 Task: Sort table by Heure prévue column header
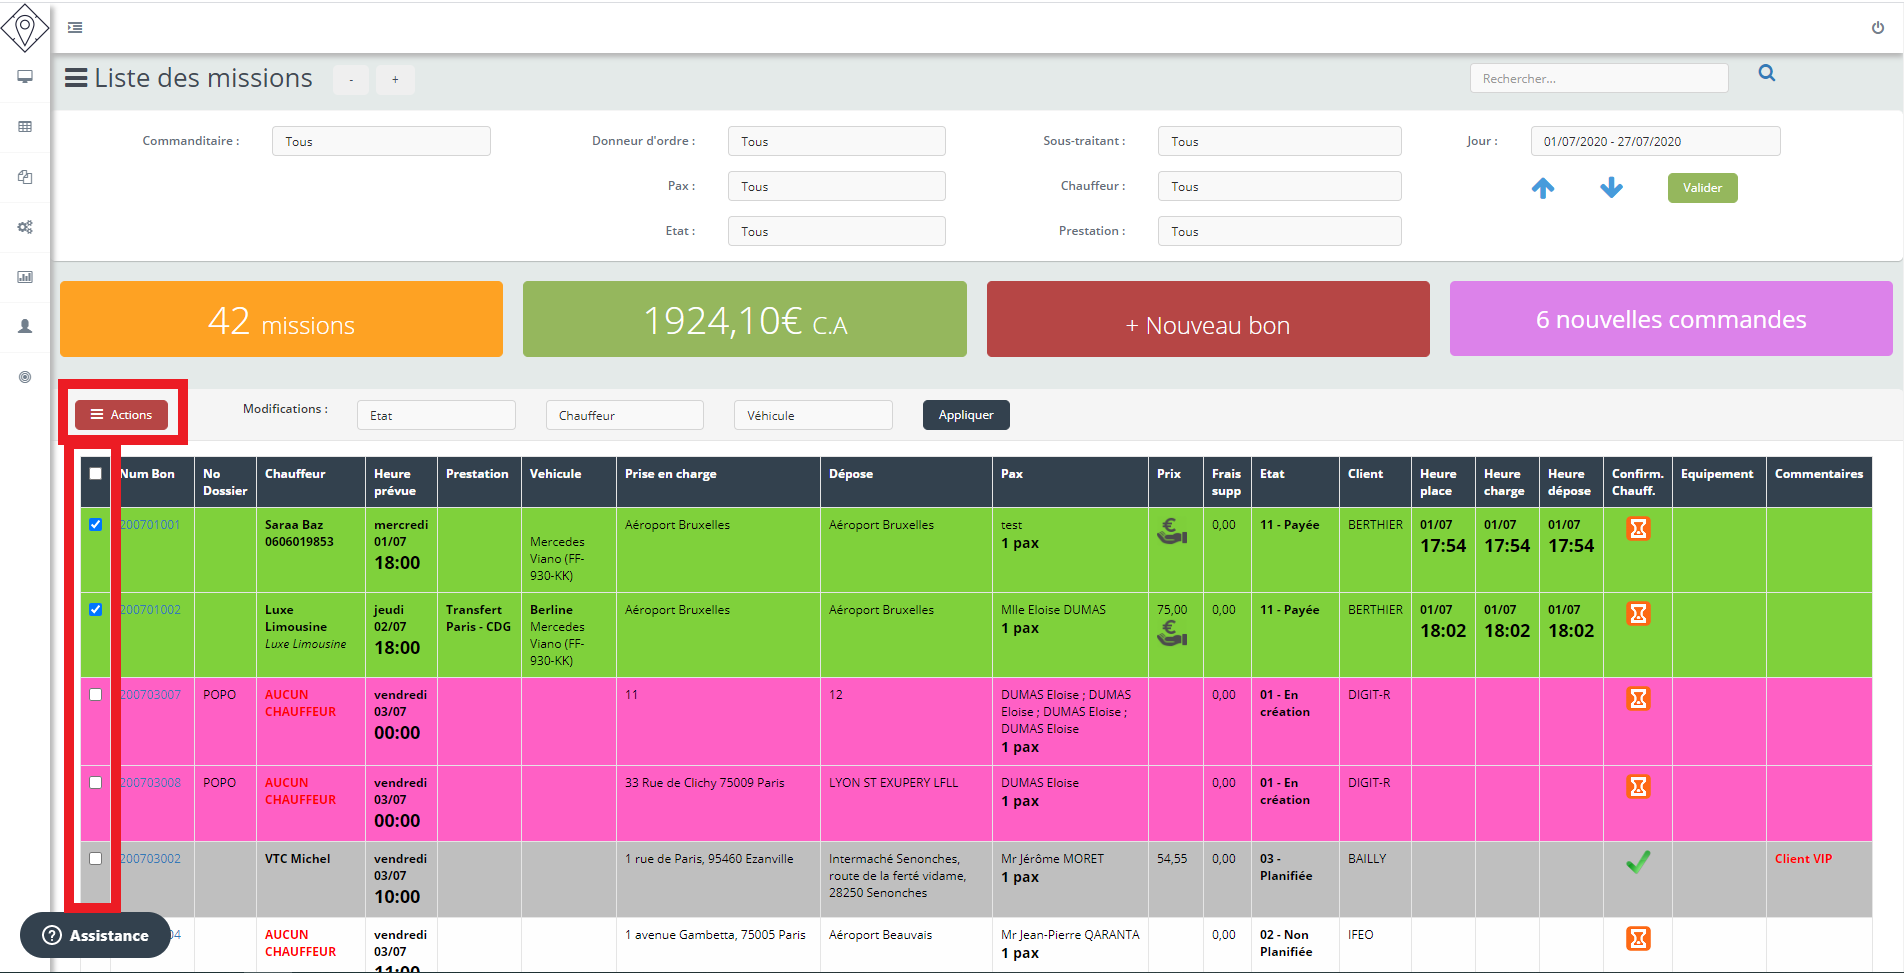395,482
